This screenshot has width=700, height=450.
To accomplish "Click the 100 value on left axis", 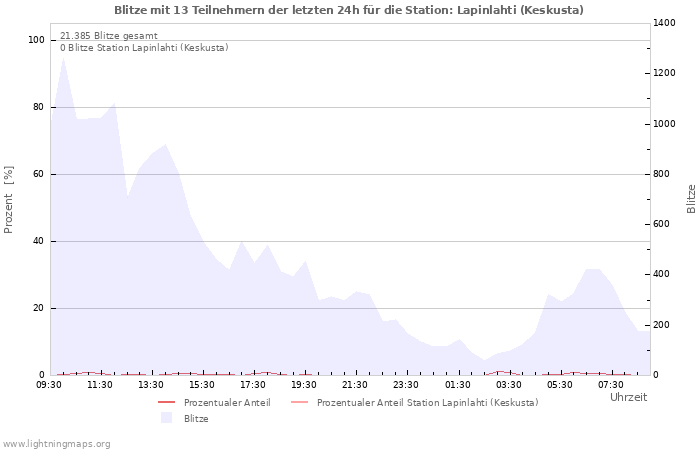I will (36, 40).
